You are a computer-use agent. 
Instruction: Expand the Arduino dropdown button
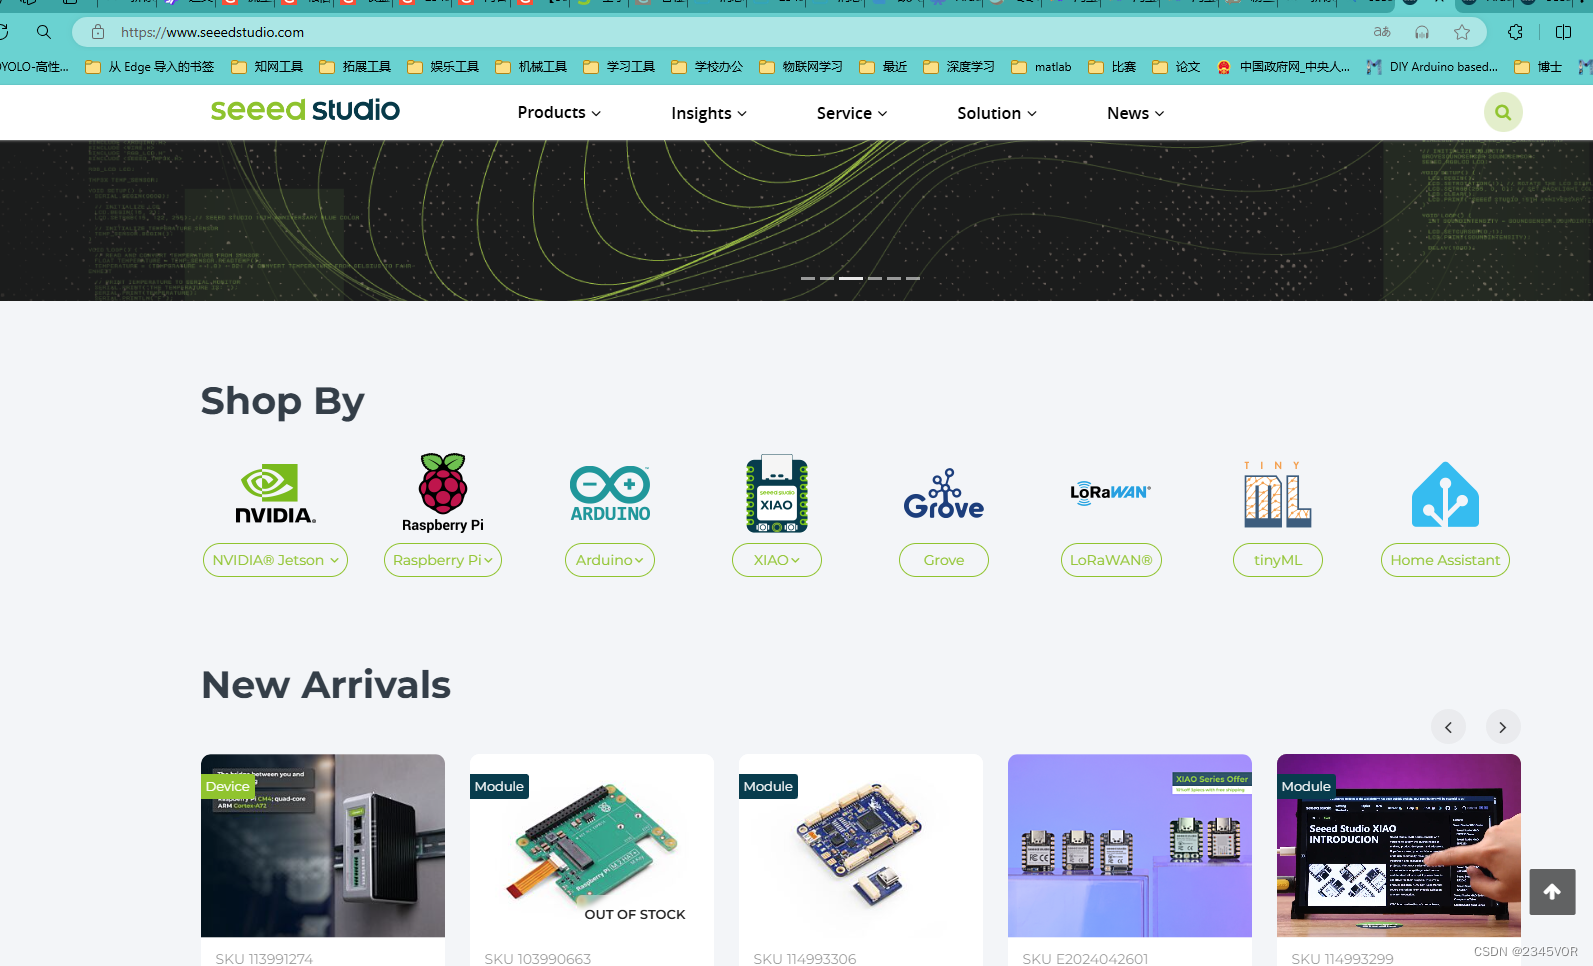(x=610, y=560)
